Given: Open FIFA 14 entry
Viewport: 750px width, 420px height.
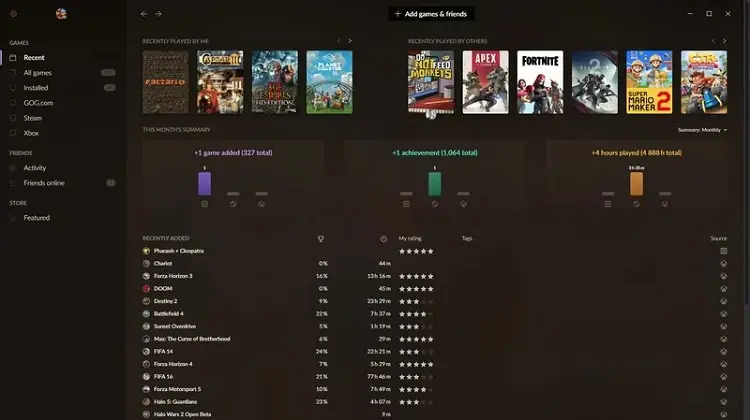Looking at the screenshot, I should [434, 352].
